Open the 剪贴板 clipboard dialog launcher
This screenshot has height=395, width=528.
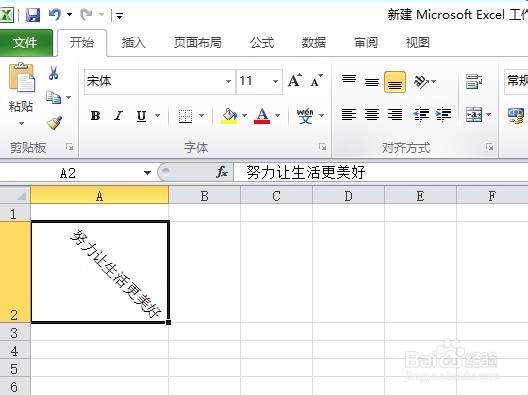point(70,147)
